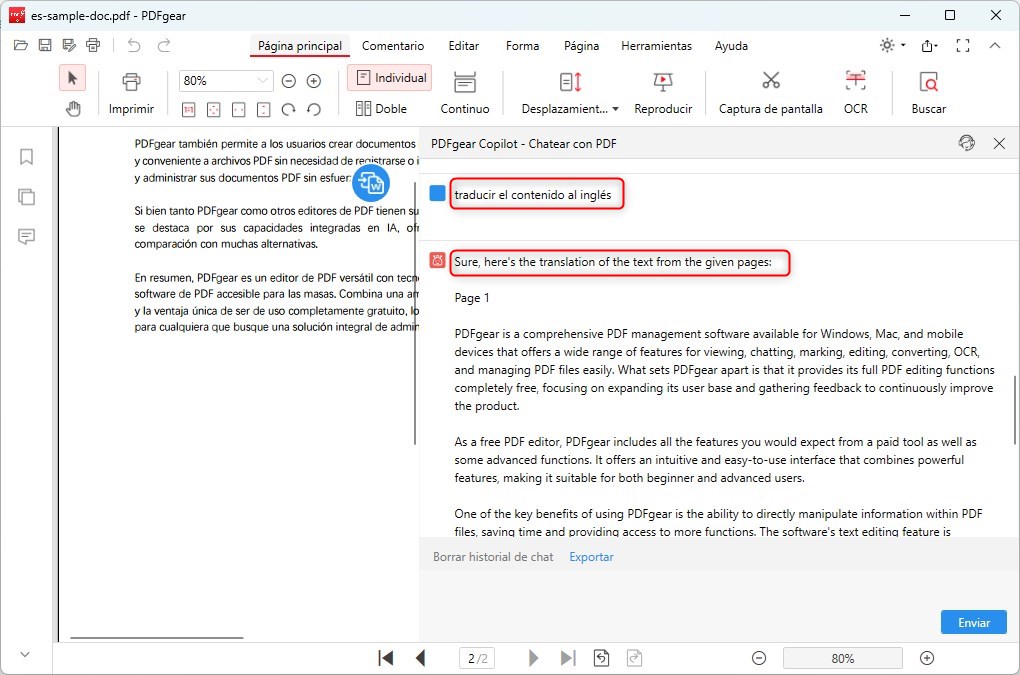The width and height of the screenshot is (1020, 675).
Task: Open the Ayuda tab
Action: [731, 46]
